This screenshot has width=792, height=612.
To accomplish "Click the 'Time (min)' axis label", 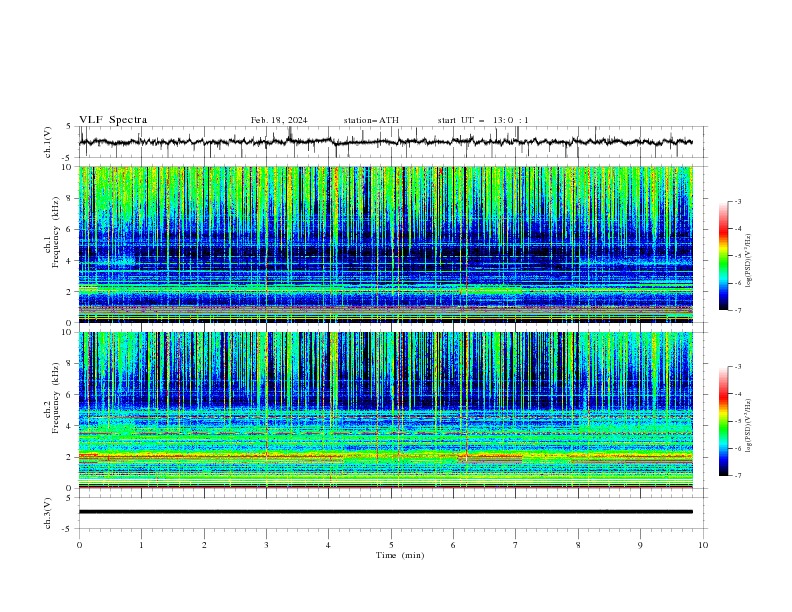I will click(x=400, y=555).
